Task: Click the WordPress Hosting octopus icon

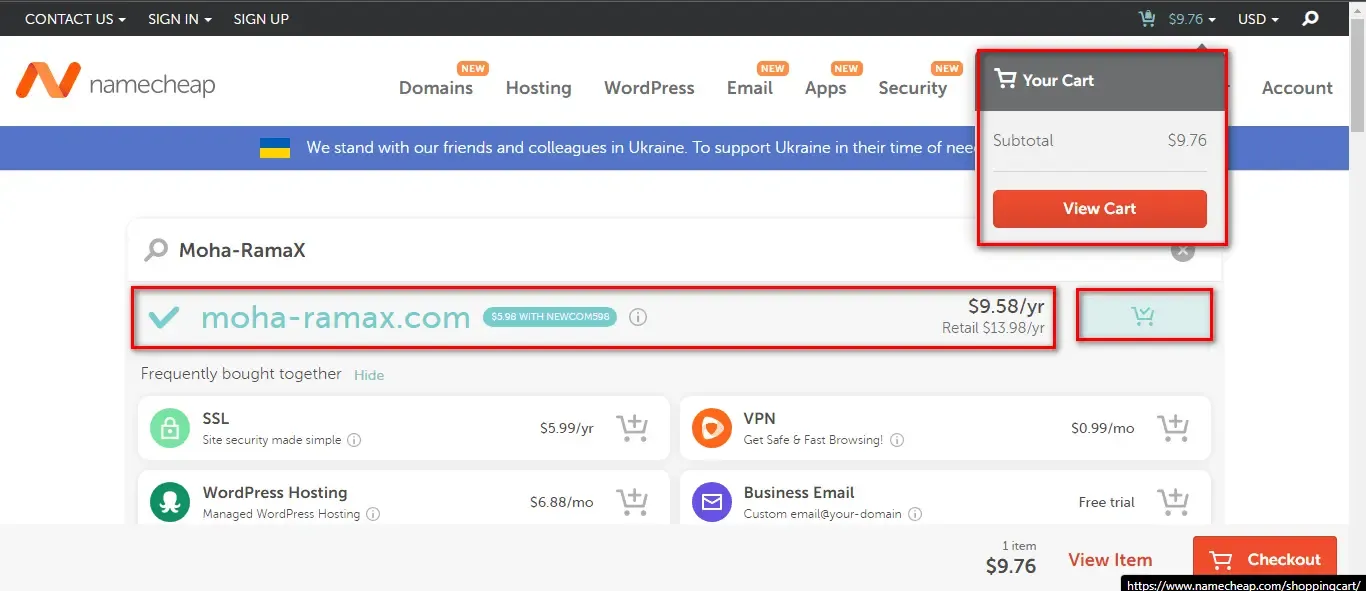Action: point(170,502)
